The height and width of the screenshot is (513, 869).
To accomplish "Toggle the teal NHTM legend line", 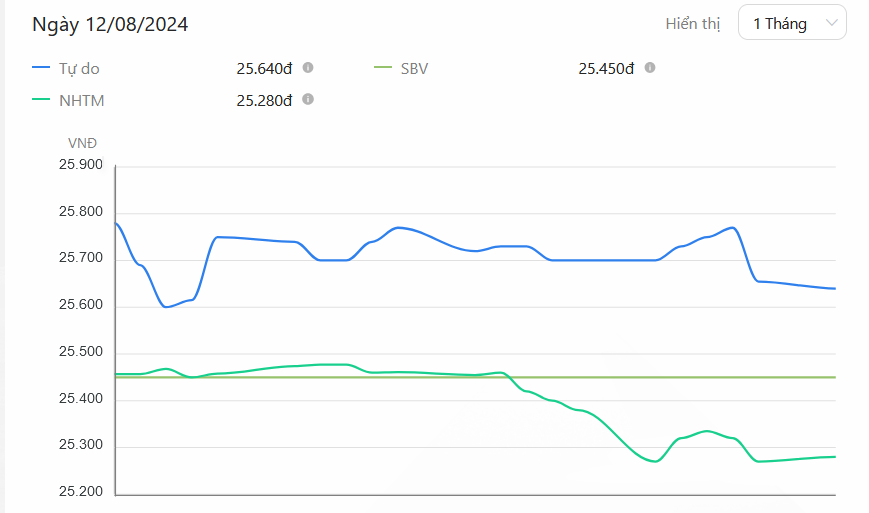I will click(x=41, y=100).
